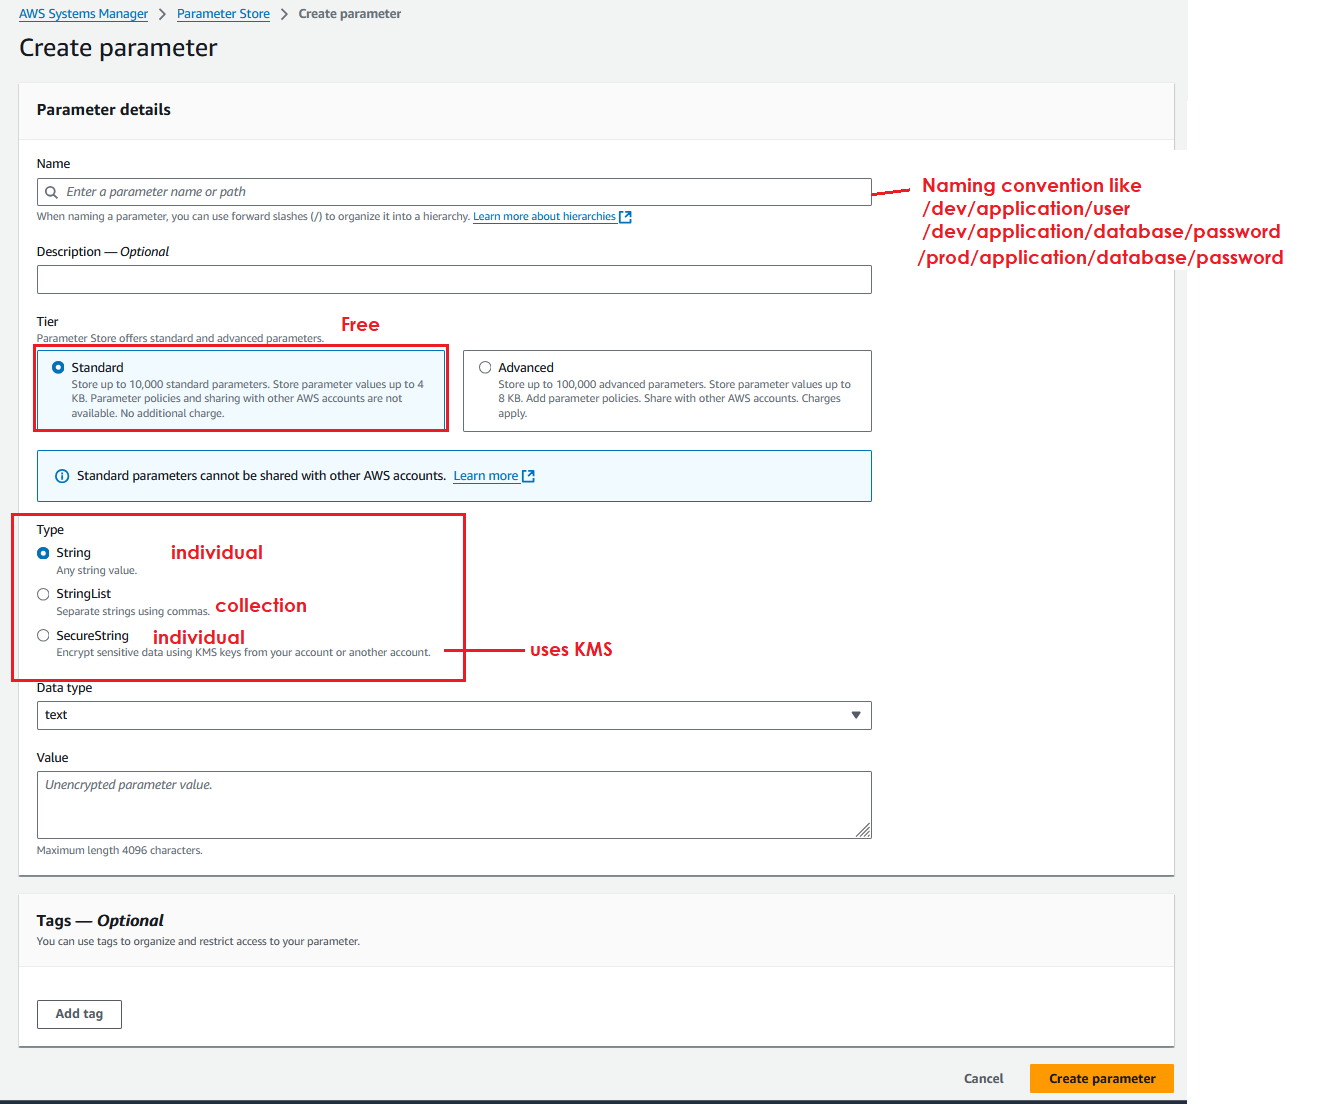The height and width of the screenshot is (1104, 1328).
Task: Click external link icon next to Learn more
Action: tap(529, 476)
